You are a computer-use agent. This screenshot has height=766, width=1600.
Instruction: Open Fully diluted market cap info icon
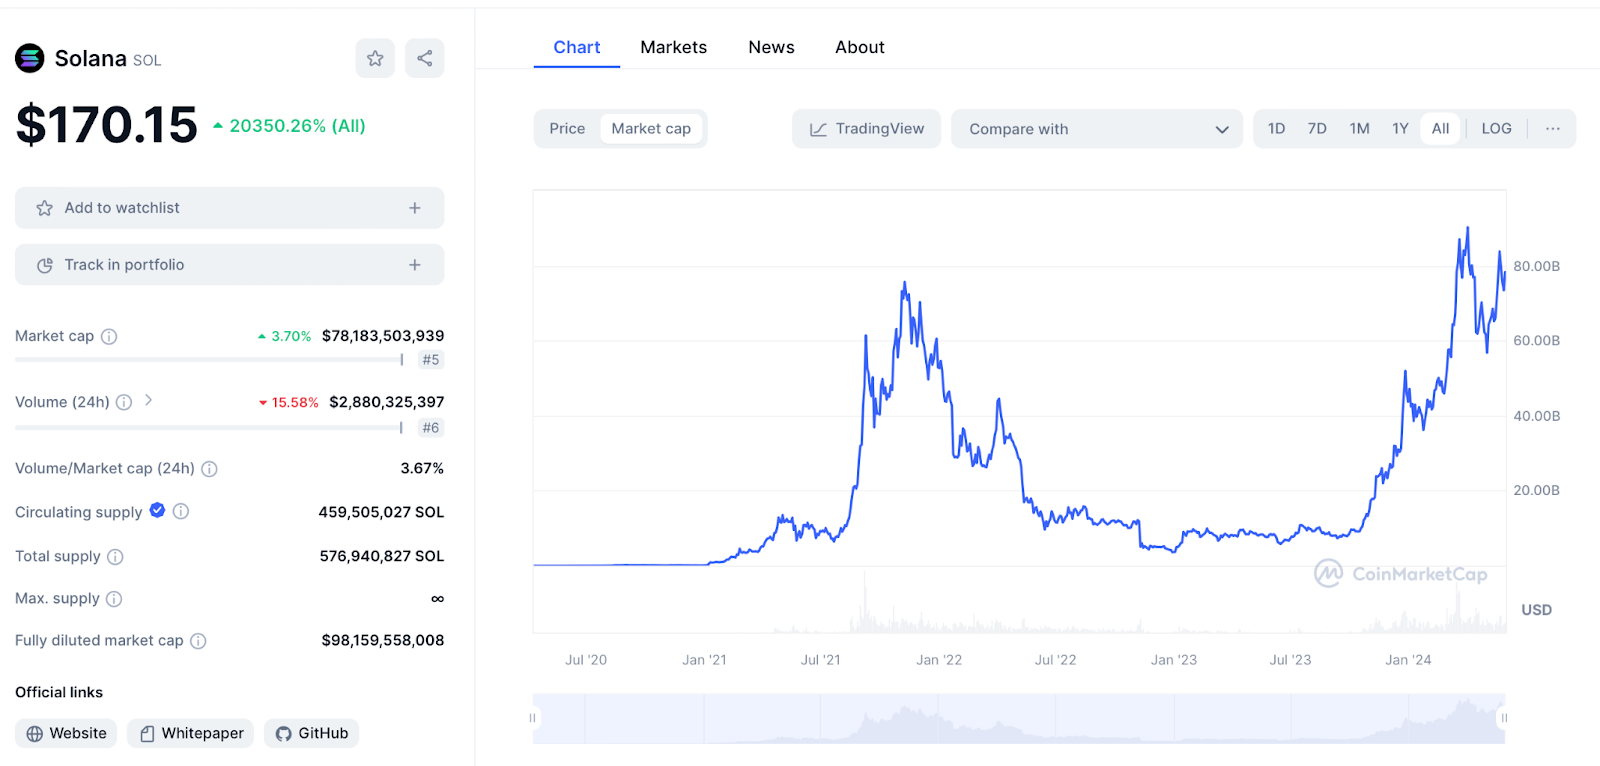[198, 641]
